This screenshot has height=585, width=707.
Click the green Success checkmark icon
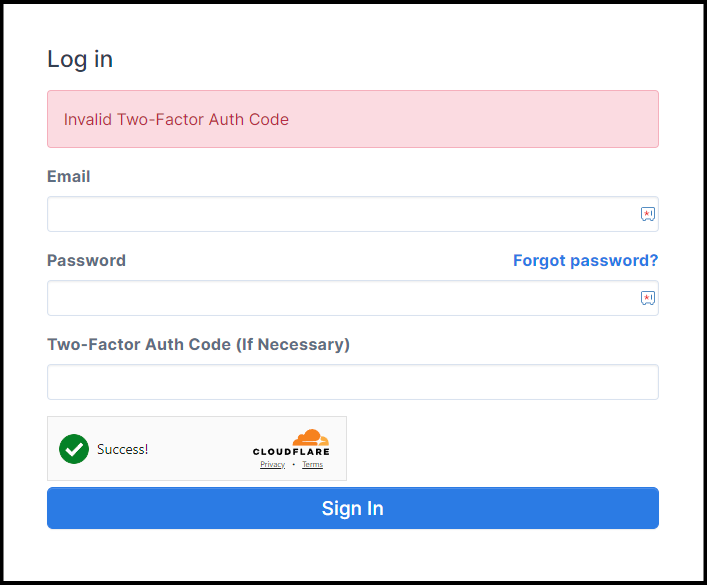click(x=74, y=449)
